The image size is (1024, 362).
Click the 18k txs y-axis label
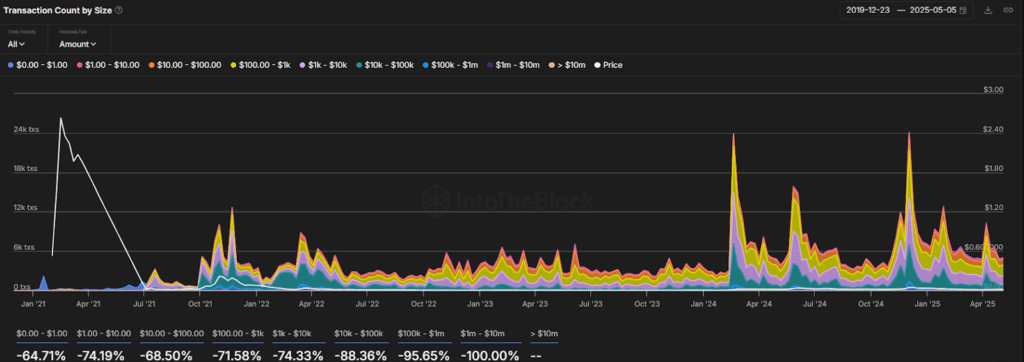(x=26, y=169)
